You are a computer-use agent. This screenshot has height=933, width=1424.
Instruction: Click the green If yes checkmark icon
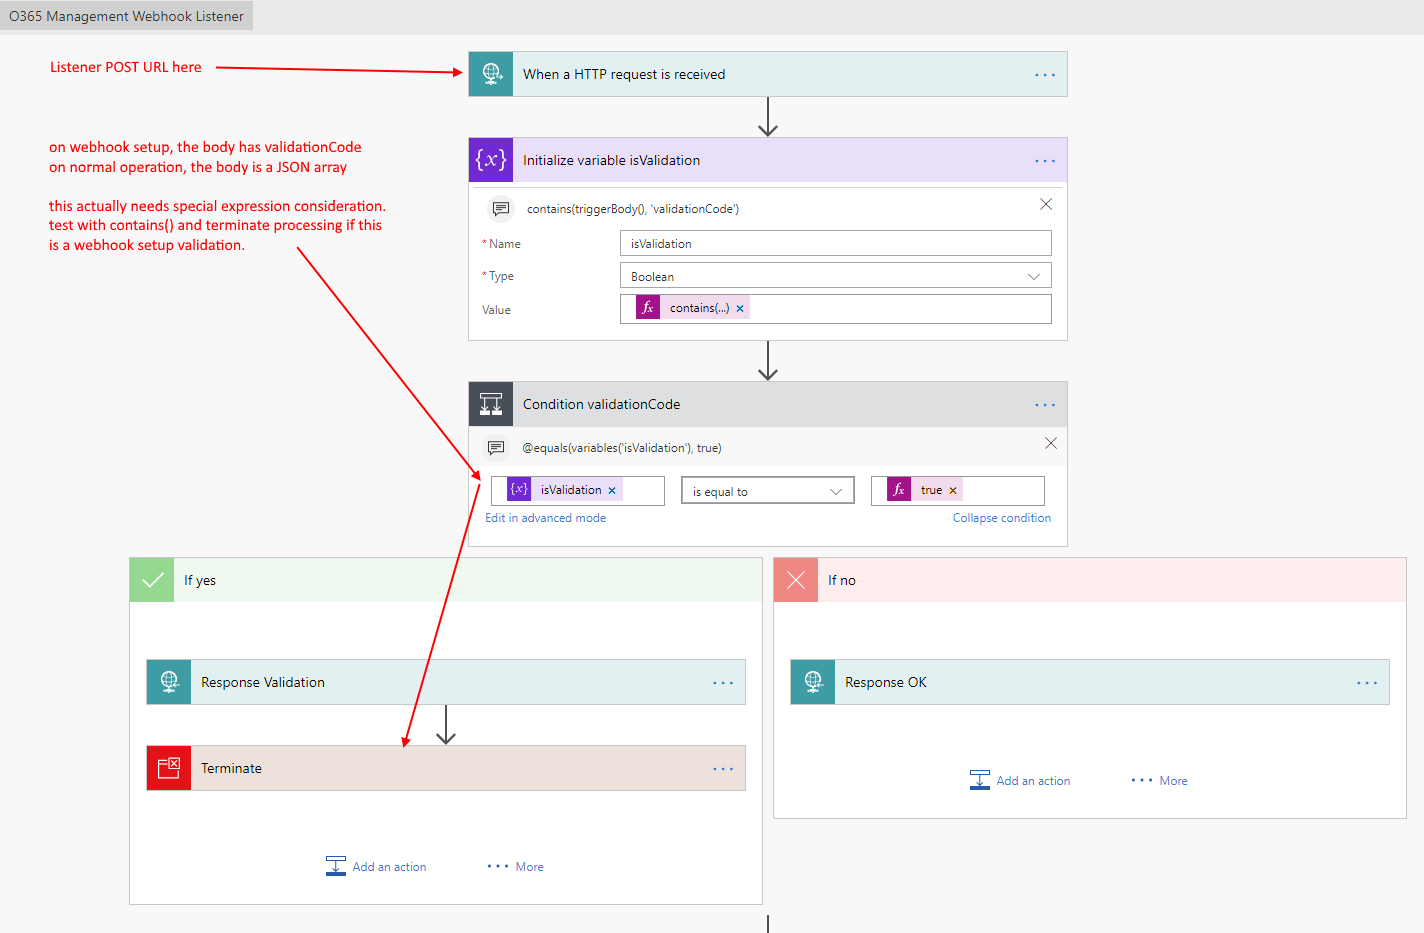pyautogui.click(x=152, y=580)
